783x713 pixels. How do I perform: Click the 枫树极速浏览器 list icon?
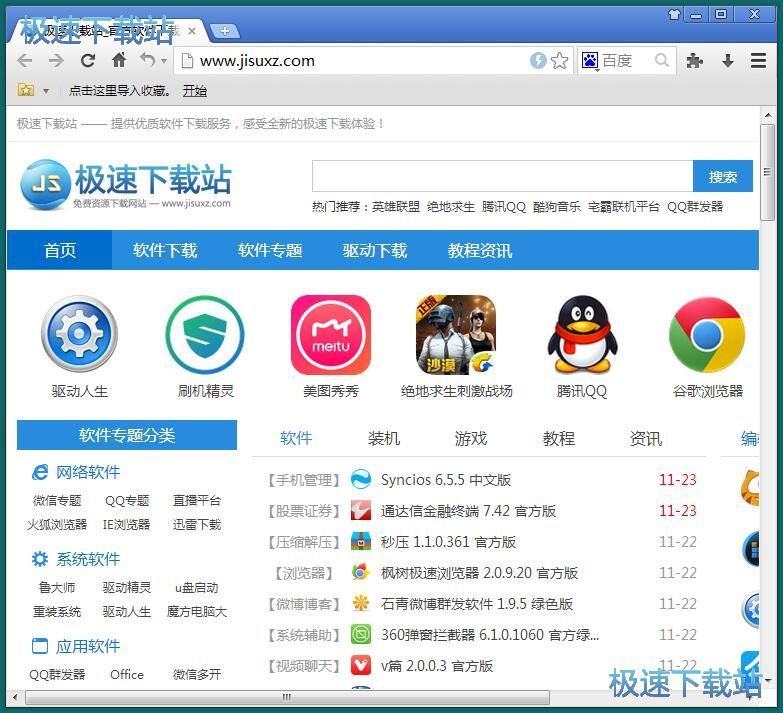[361, 573]
